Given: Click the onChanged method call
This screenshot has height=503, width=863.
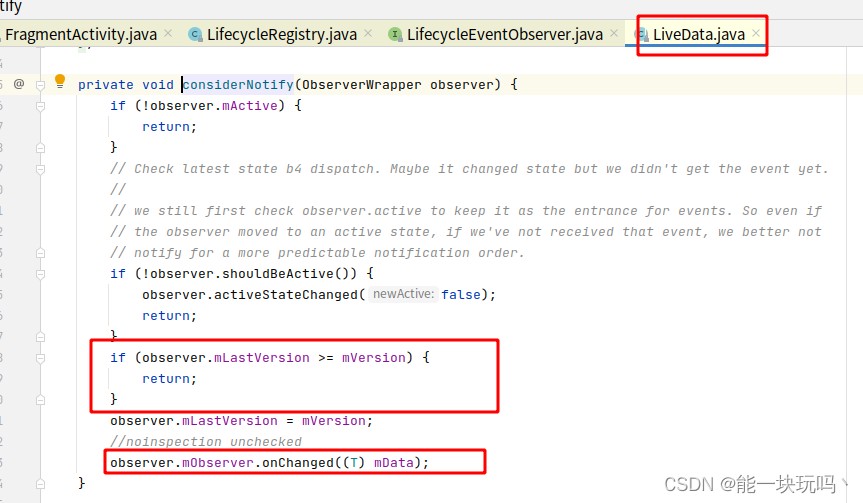Looking at the screenshot, I should pyautogui.click(x=298, y=463).
